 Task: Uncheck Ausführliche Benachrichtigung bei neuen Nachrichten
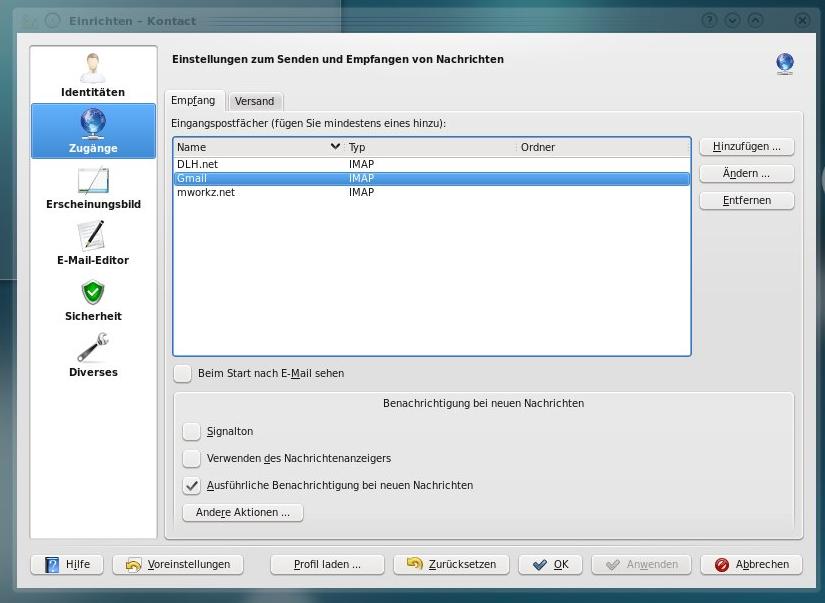pyautogui.click(x=192, y=486)
